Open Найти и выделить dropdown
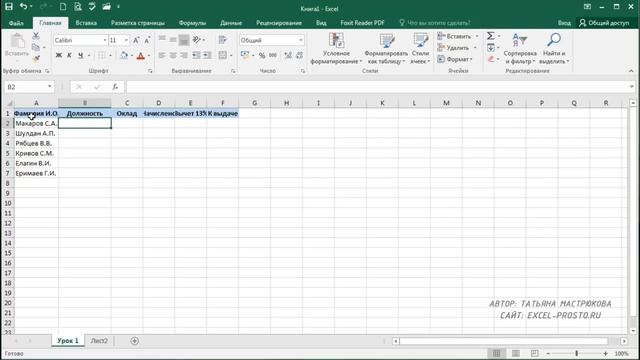 tap(554, 49)
